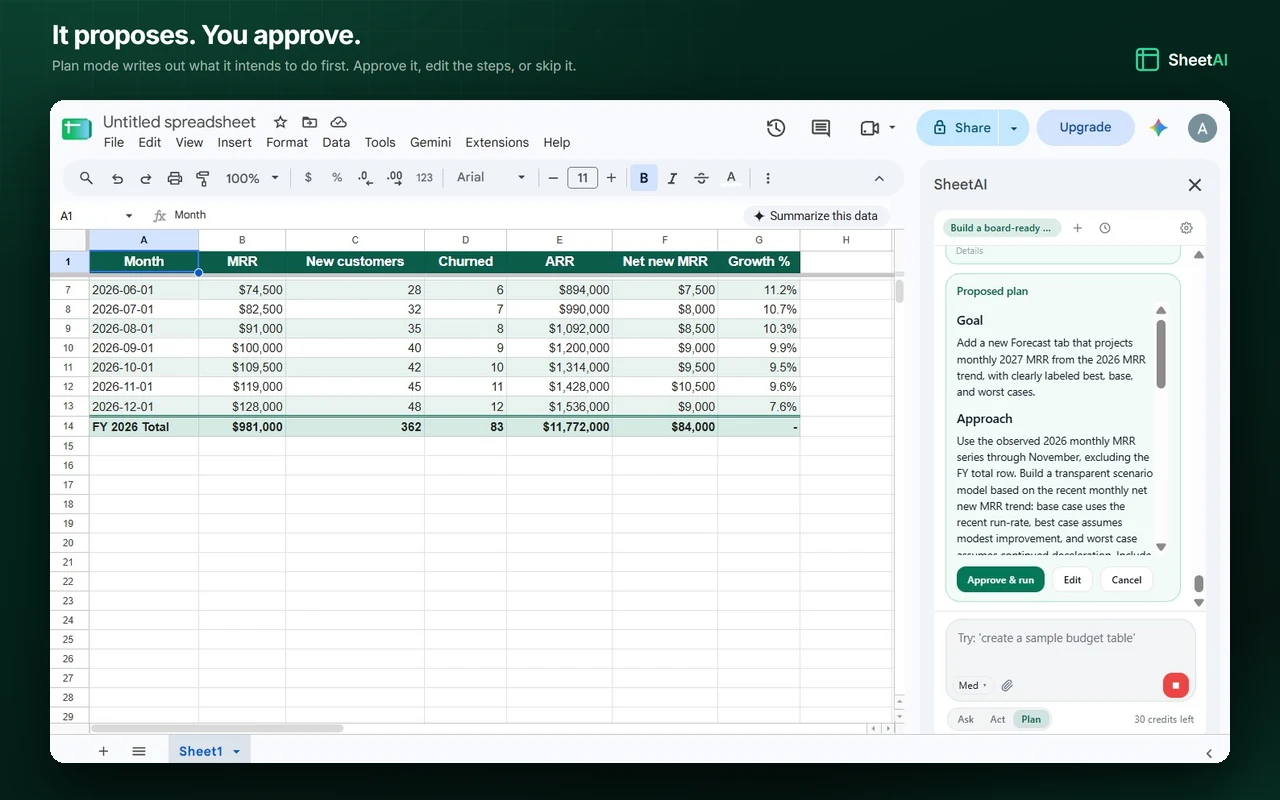This screenshot has height=800, width=1280.
Task: Click the Upgrade button
Action: [1085, 128]
